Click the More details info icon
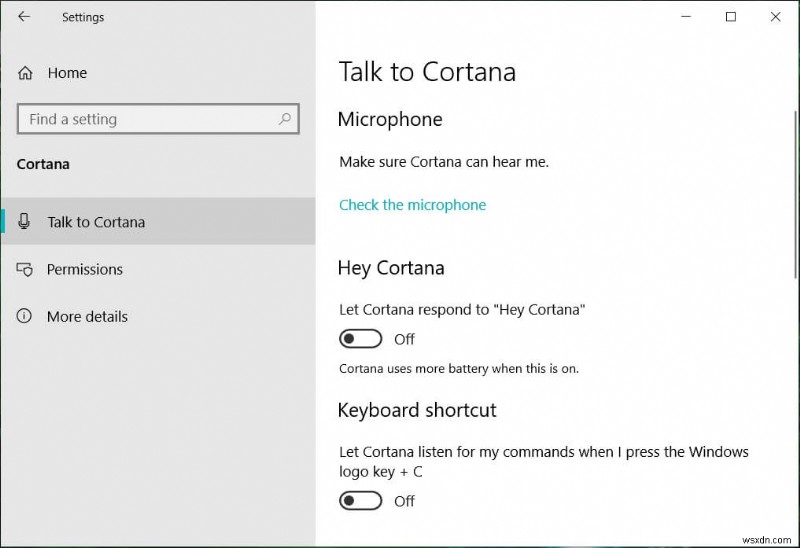The height and width of the screenshot is (548, 800). pos(24,316)
